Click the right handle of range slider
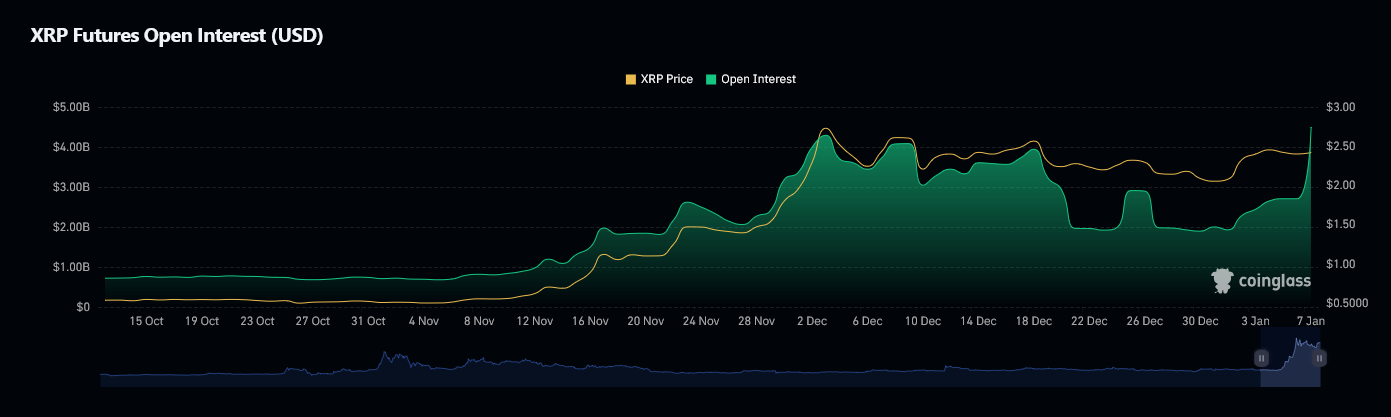The height and width of the screenshot is (417, 1391). [1320, 358]
